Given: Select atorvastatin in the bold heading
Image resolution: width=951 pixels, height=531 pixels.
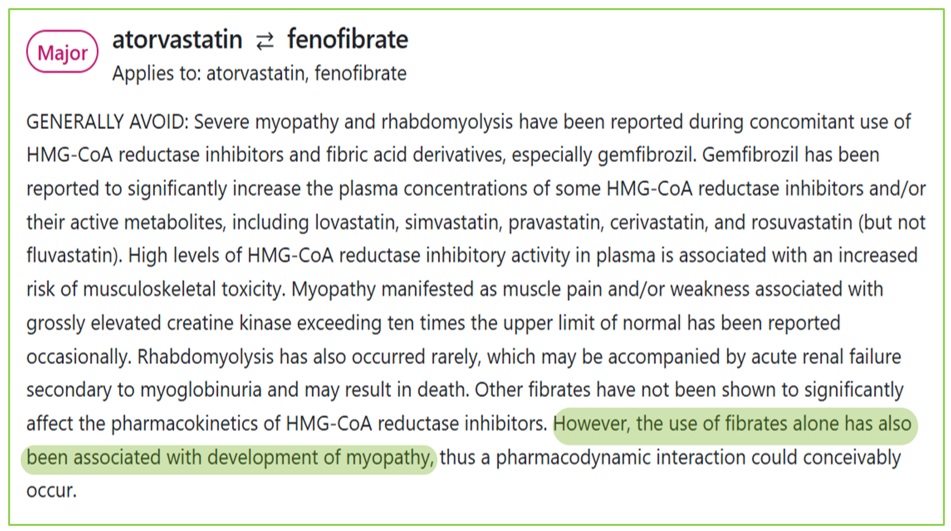Looking at the screenshot, I should coord(177,40).
